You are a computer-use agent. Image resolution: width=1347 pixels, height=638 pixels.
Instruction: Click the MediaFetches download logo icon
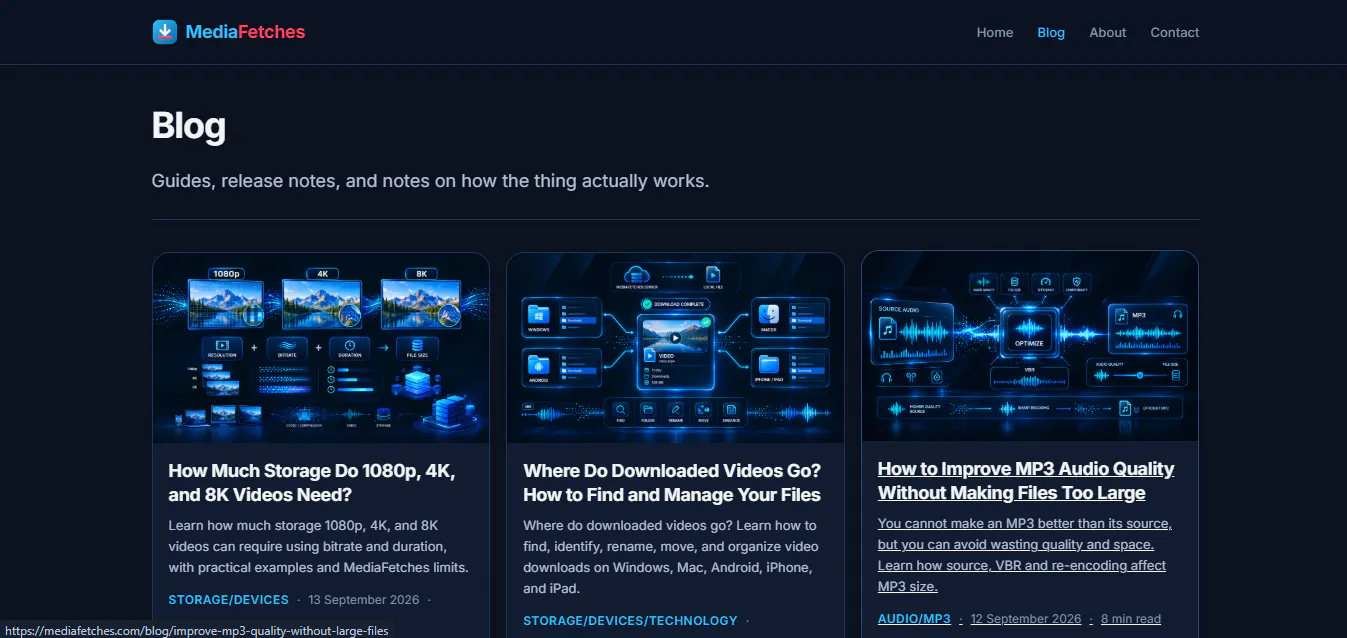164,32
